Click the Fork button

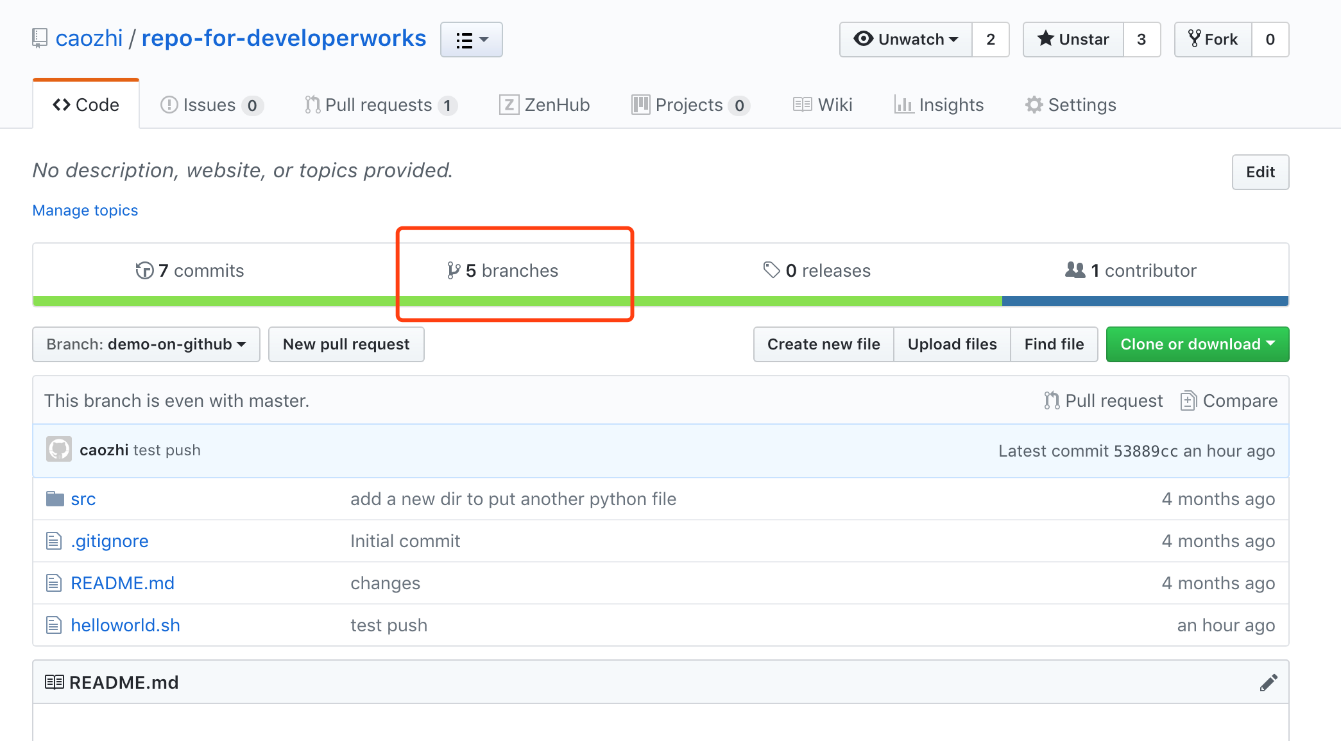[x=1212, y=40]
